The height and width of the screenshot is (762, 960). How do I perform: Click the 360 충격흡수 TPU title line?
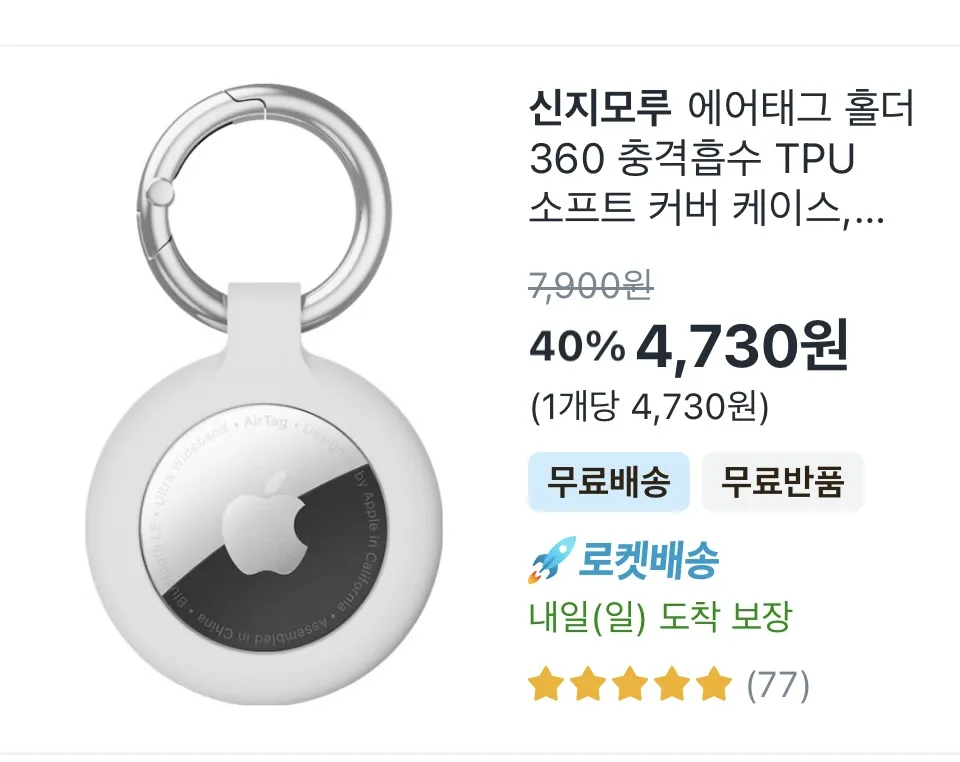tap(692, 159)
